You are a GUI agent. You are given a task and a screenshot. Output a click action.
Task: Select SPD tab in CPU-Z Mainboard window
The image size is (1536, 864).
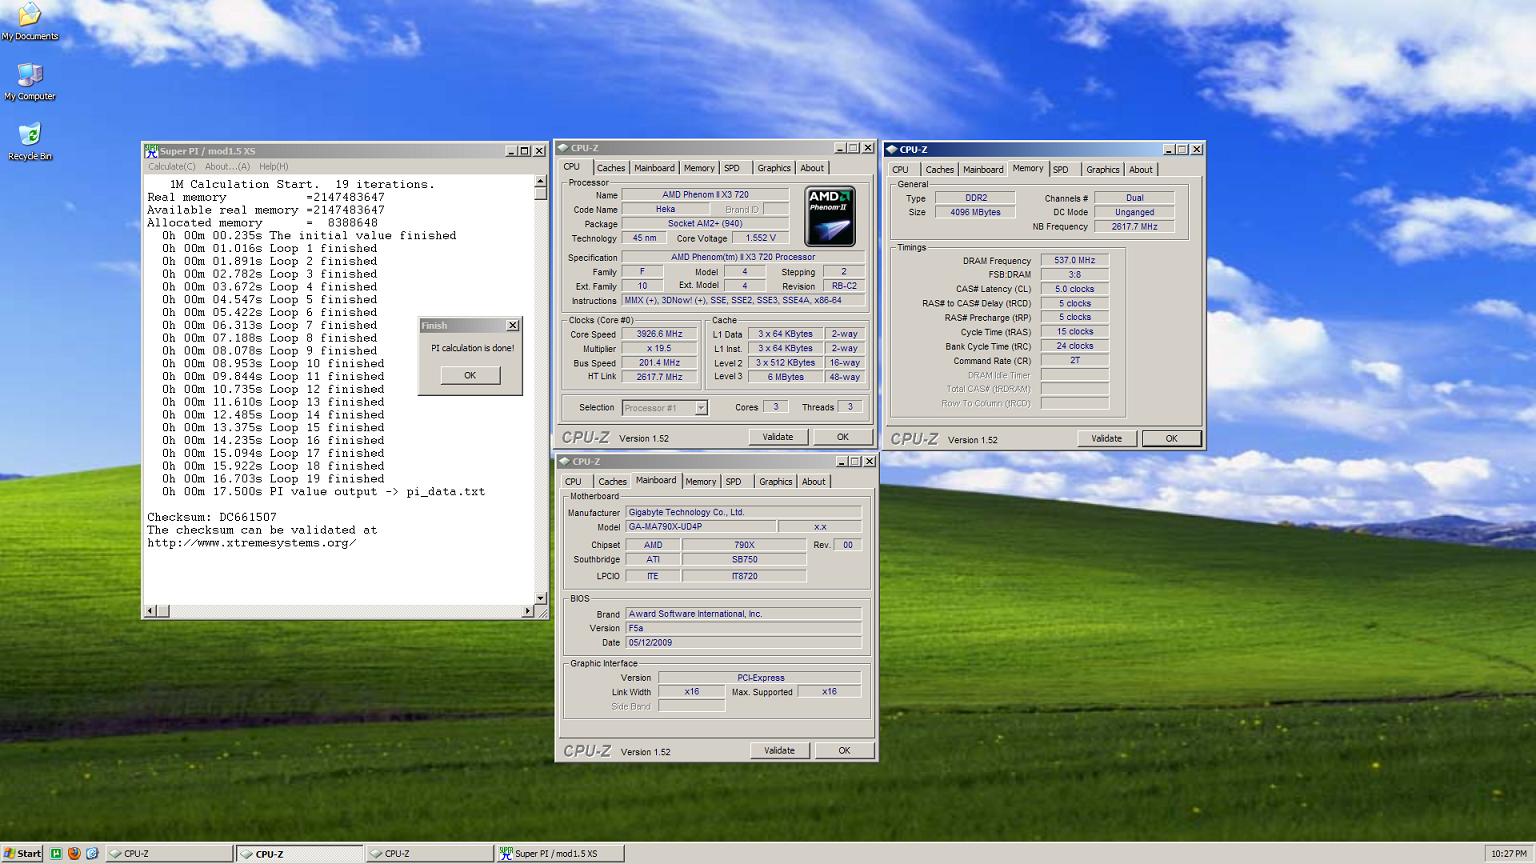(734, 482)
